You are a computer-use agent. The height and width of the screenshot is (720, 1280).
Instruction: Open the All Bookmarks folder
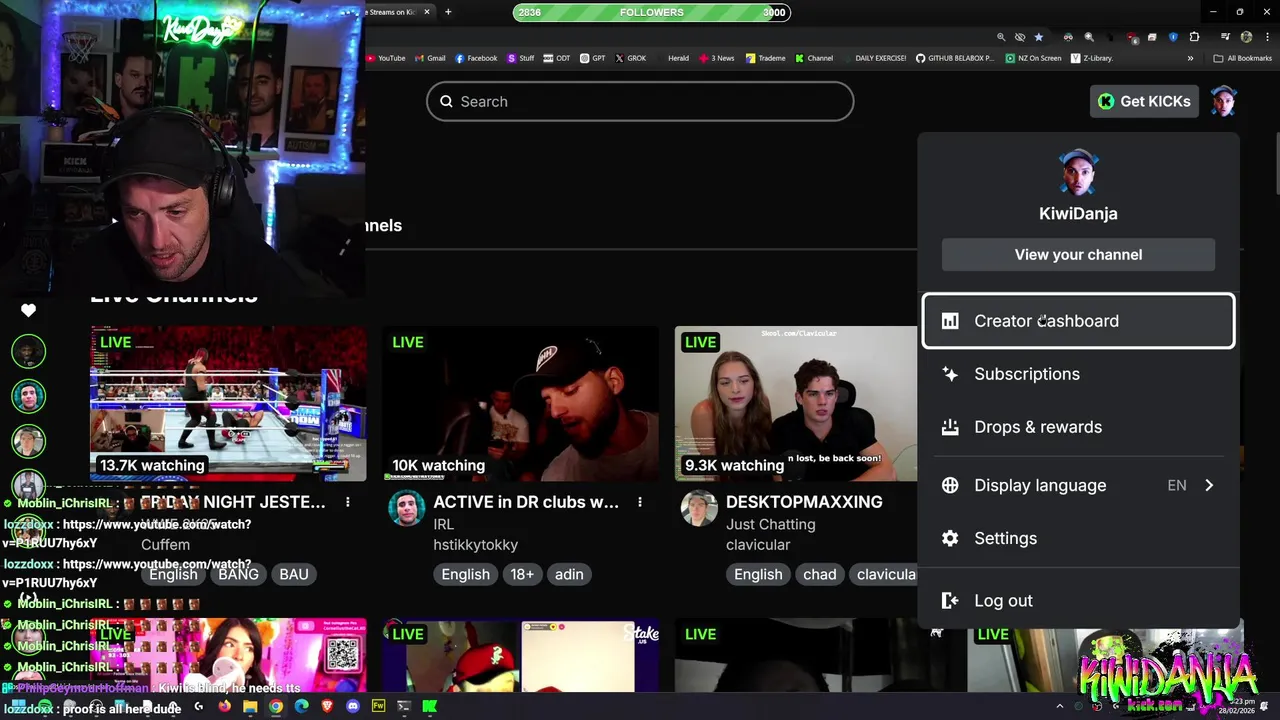pos(1242,58)
